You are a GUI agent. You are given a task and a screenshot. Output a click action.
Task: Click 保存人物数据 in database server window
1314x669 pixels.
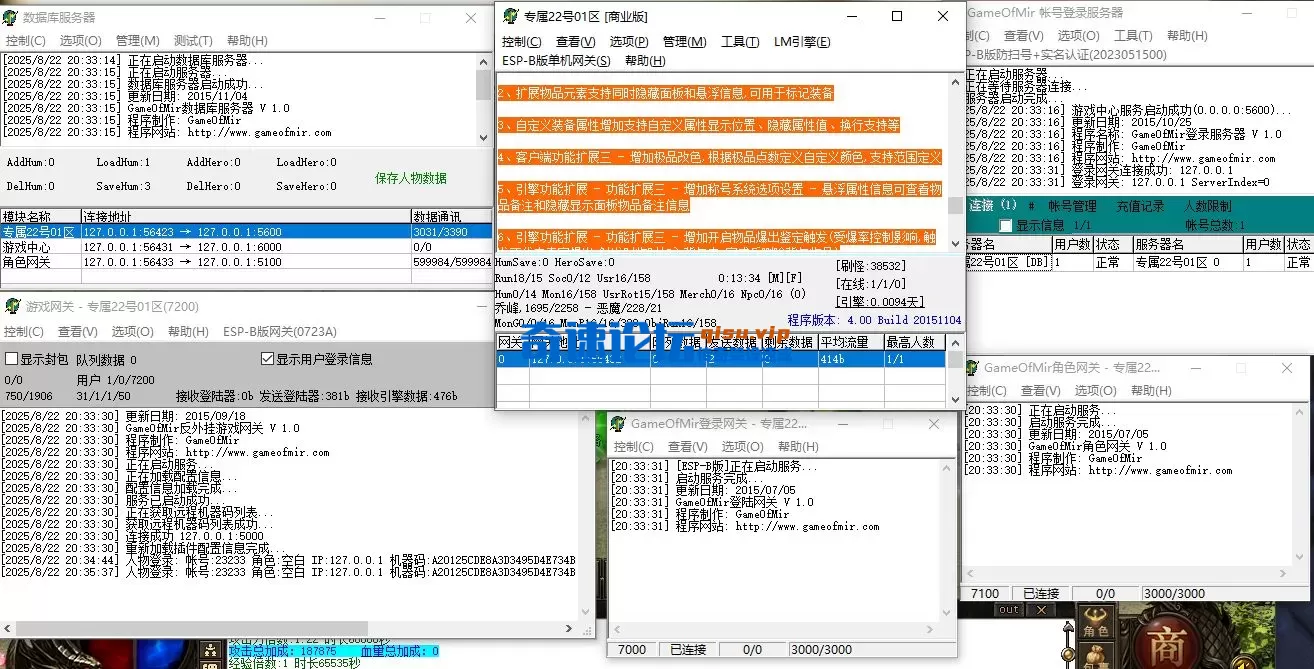411,178
